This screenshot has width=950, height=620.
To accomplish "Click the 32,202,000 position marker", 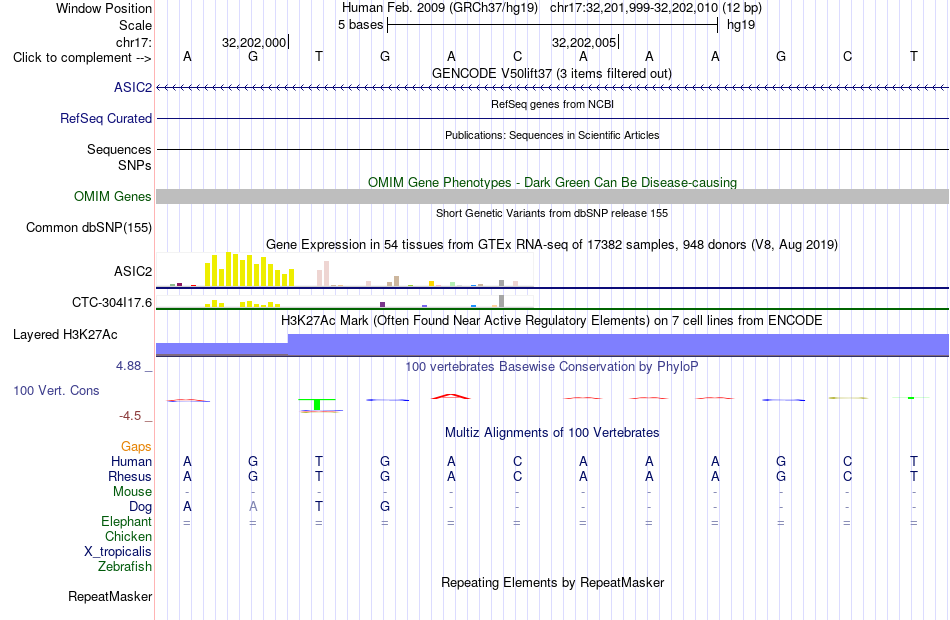I will point(255,42).
